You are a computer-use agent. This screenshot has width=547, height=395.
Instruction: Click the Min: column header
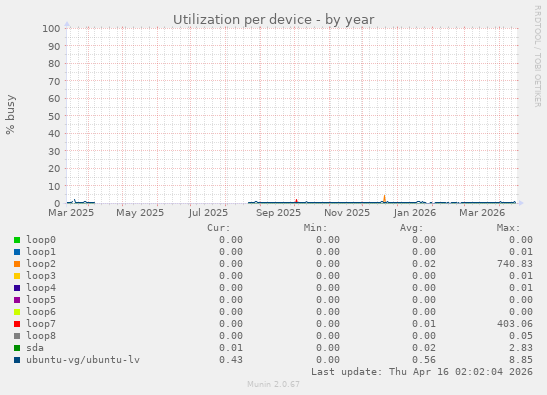point(315,228)
